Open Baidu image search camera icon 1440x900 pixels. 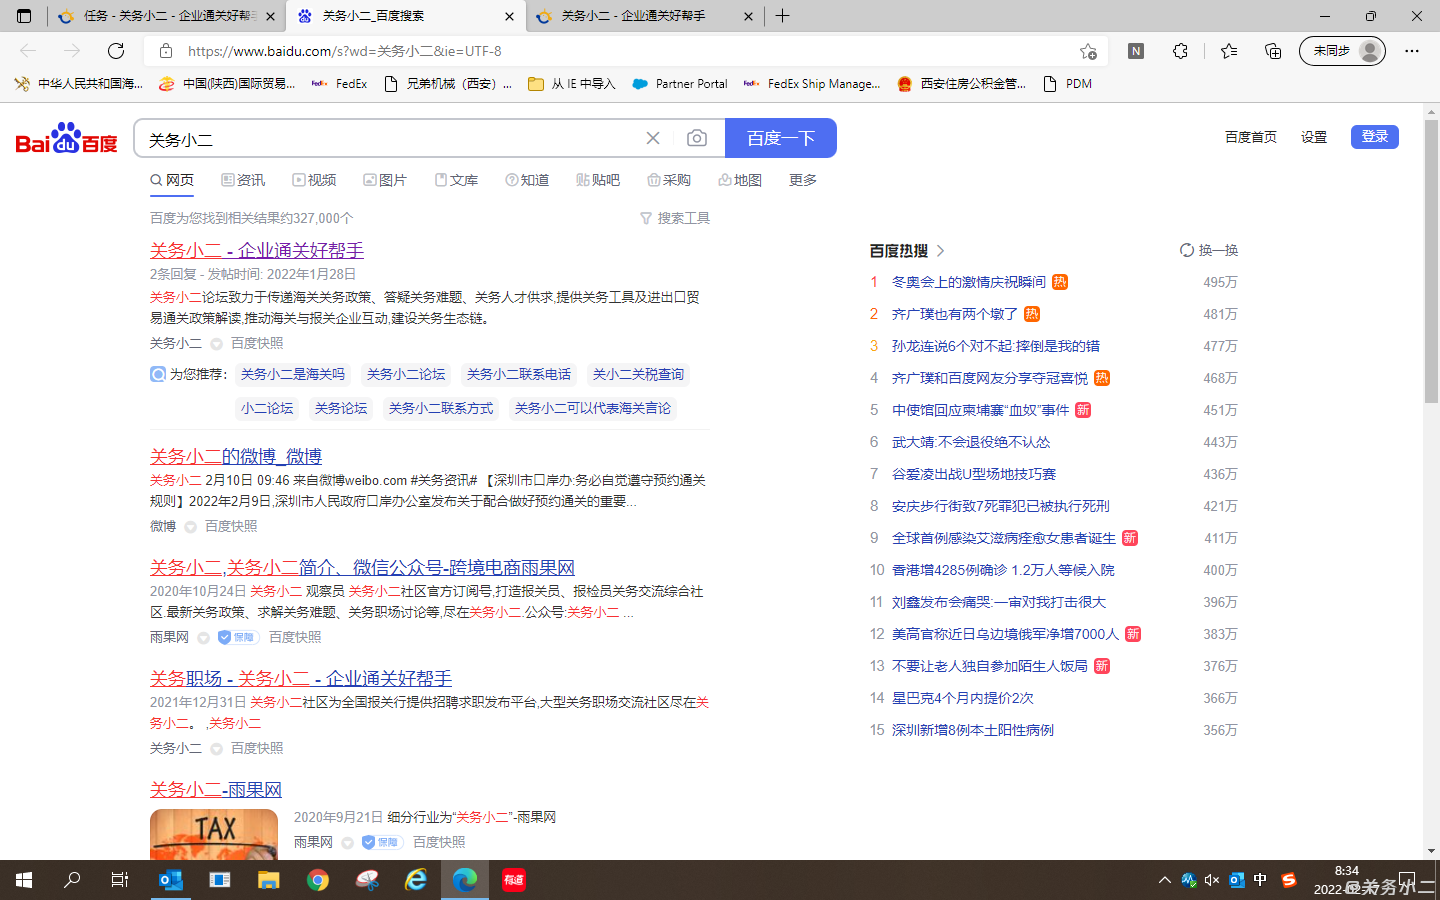click(x=697, y=138)
